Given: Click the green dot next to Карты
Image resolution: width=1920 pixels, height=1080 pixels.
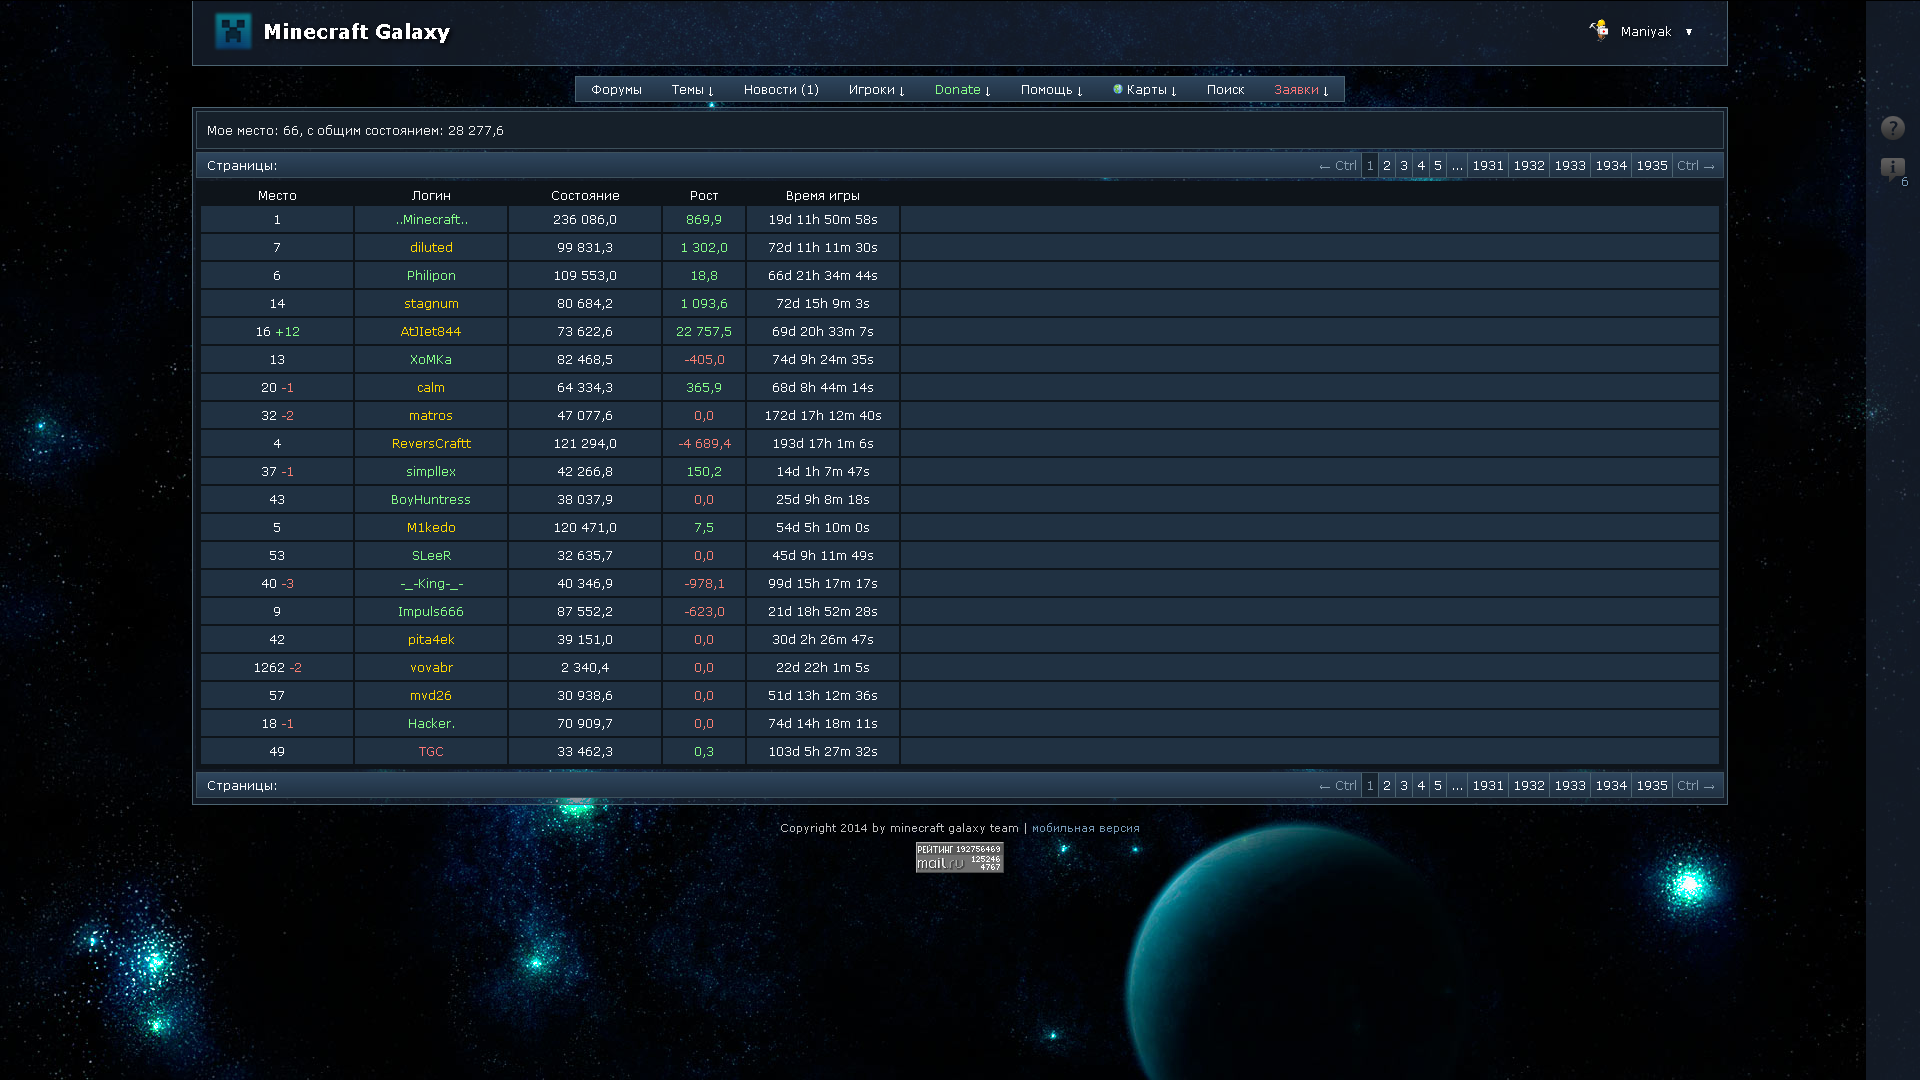Looking at the screenshot, I should click(x=1118, y=89).
